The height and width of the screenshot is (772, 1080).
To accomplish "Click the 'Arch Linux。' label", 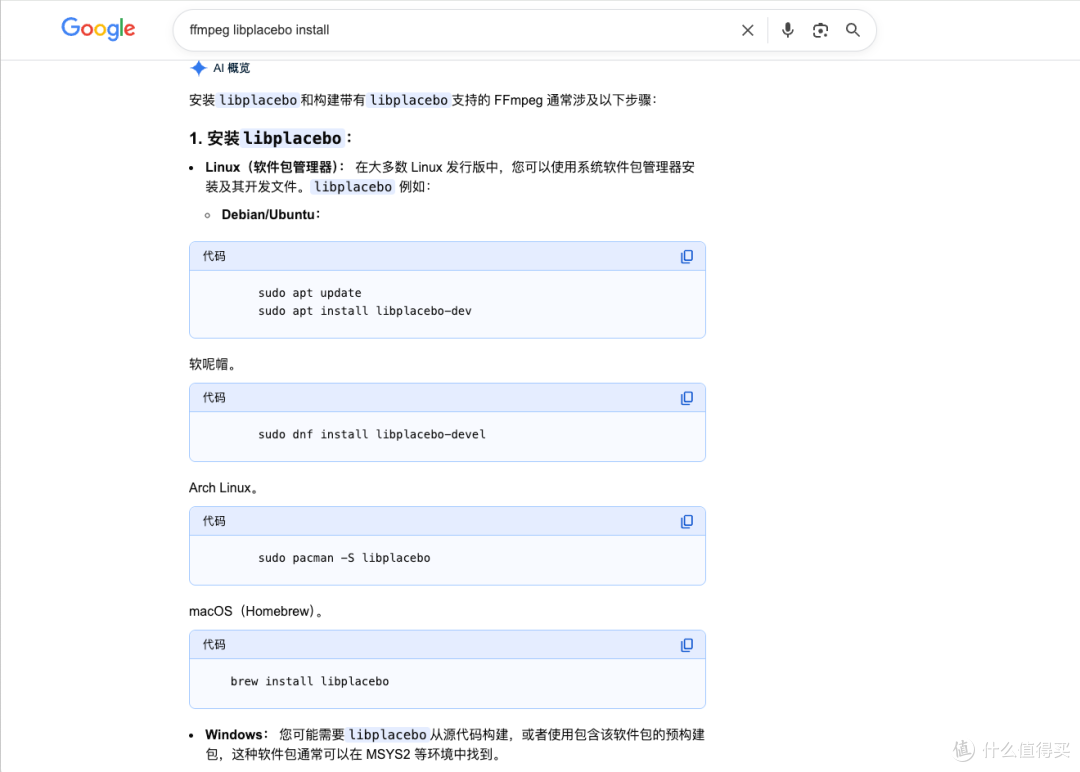I will pyautogui.click(x=223, y=488).
